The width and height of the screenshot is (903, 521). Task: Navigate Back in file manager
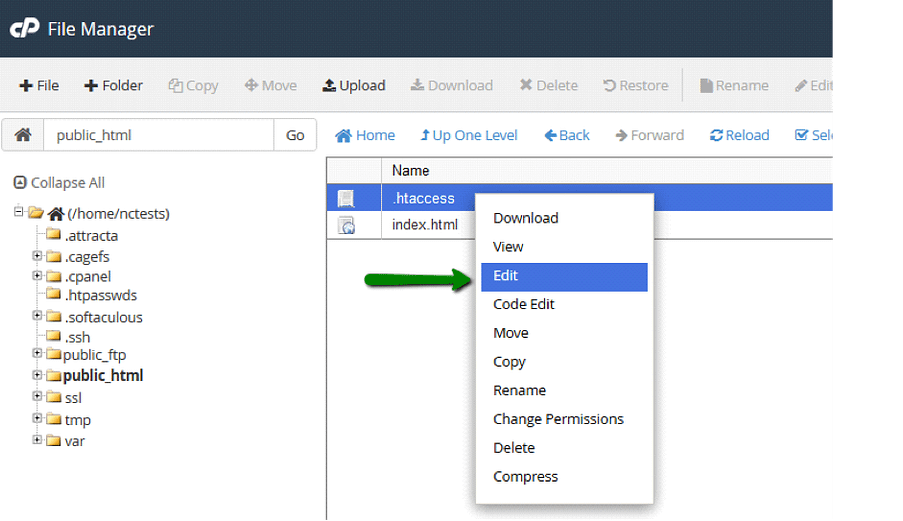[567, 135]
